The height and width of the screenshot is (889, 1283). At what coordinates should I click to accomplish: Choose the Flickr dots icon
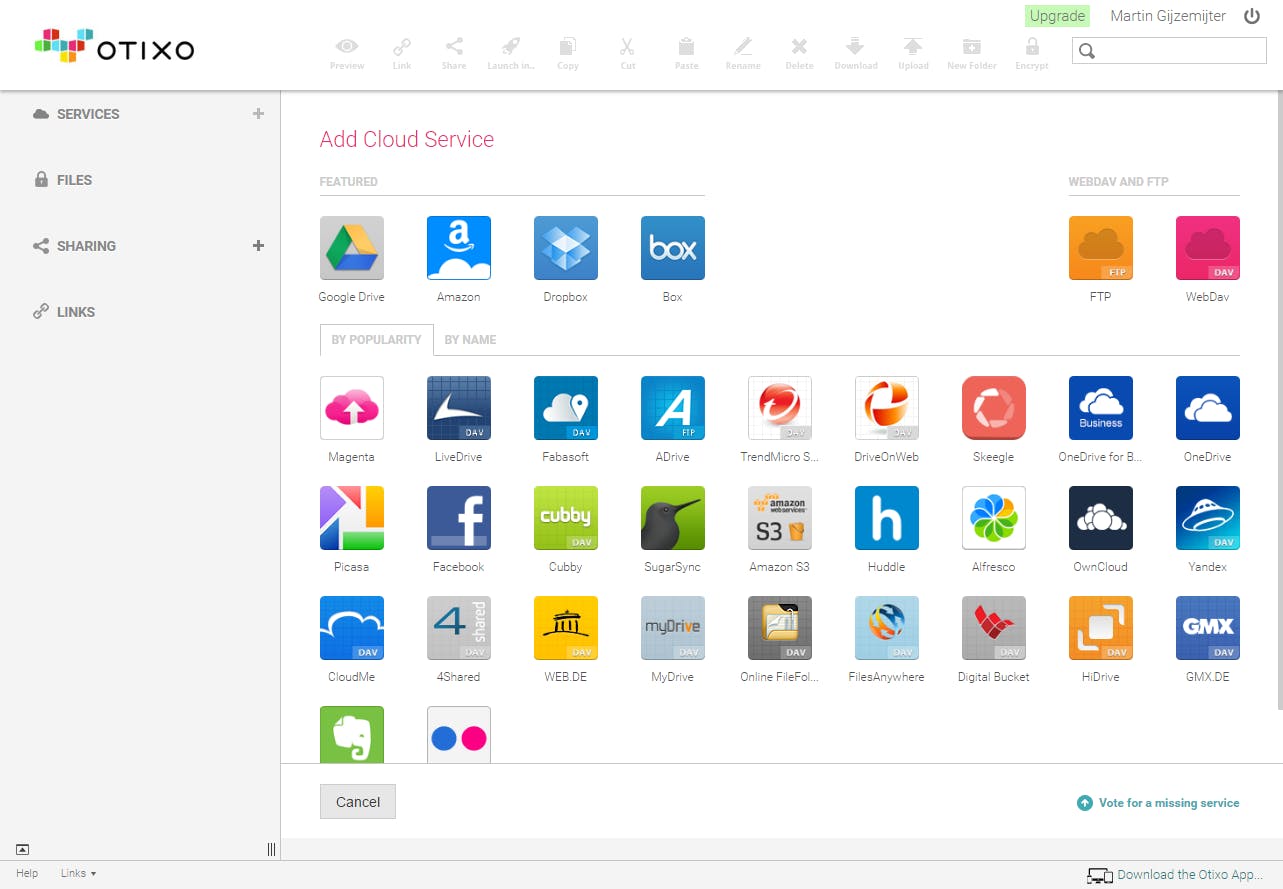click(x=458, y=734)
